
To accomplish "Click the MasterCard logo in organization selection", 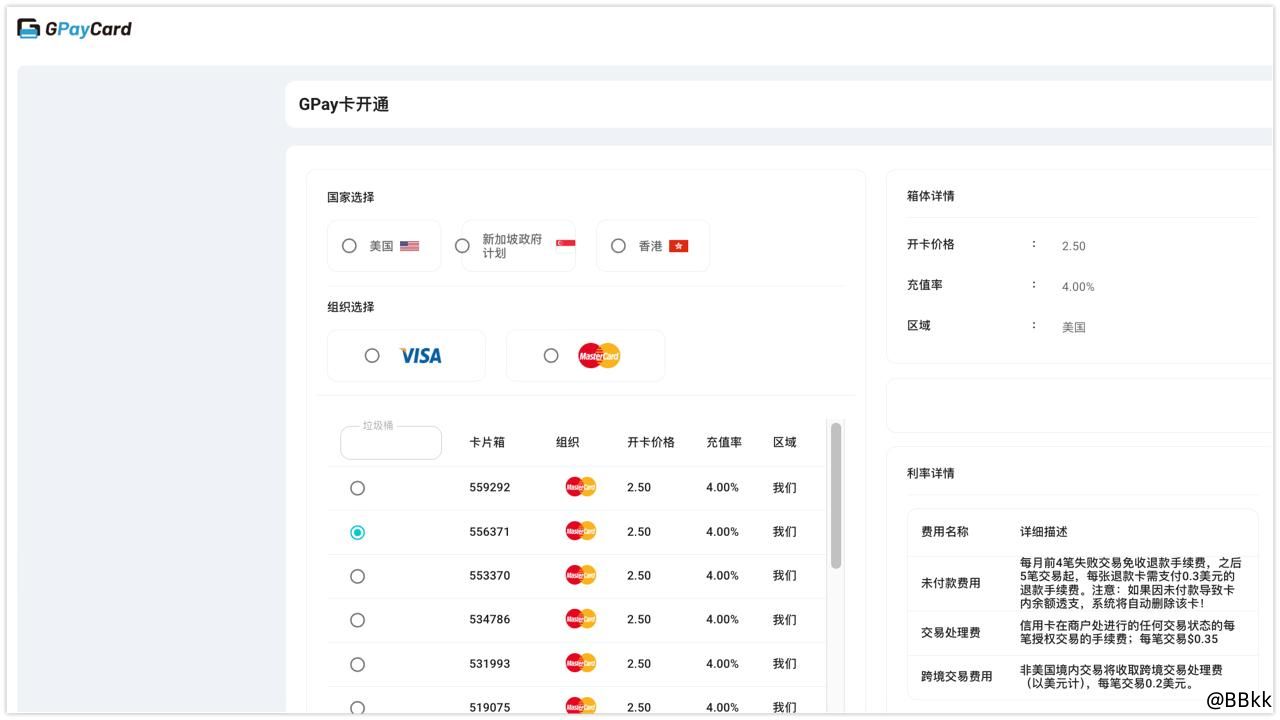I will (599, 355).
